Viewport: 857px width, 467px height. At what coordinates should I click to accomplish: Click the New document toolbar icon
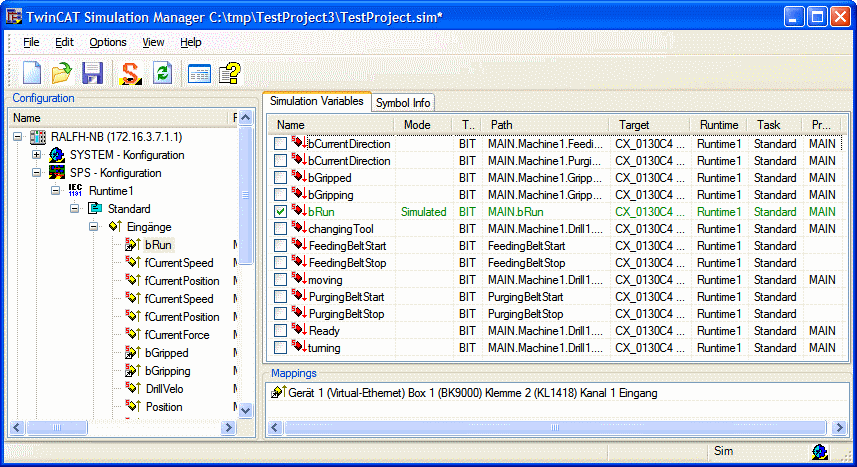32,73
